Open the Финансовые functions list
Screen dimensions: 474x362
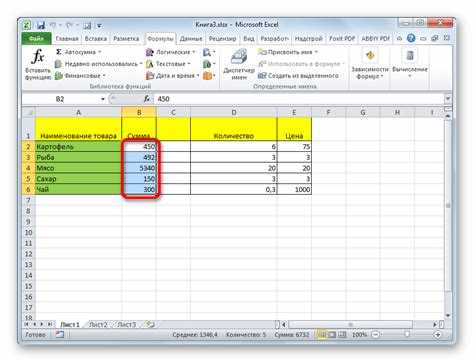coord(80,76)
